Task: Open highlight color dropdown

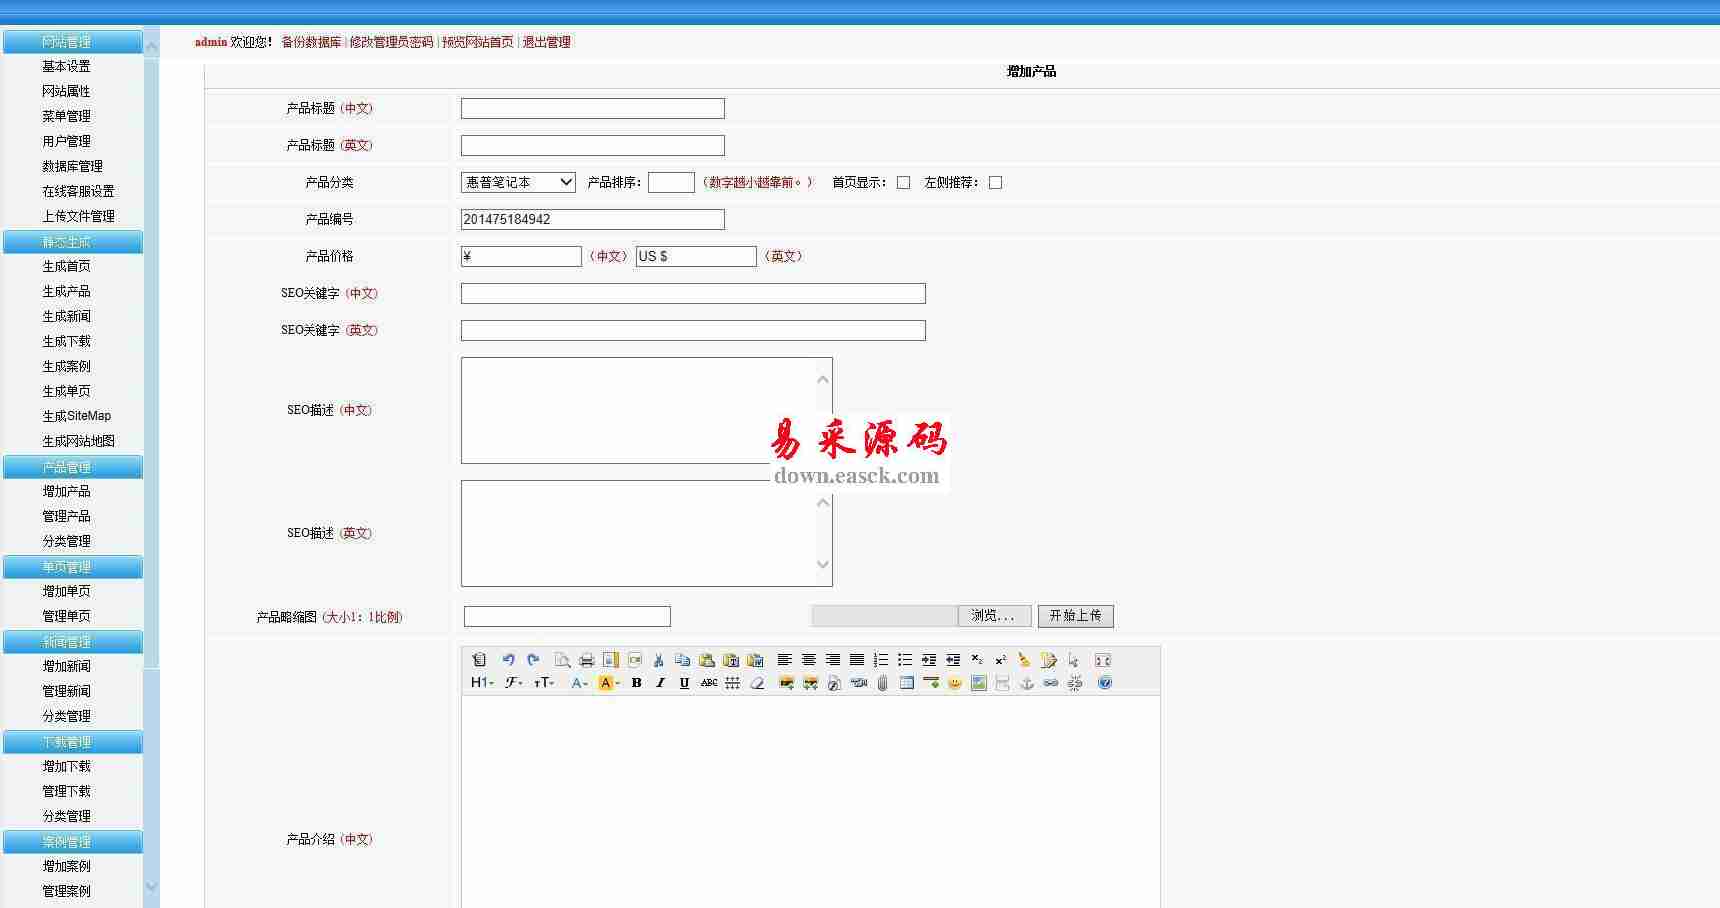Action: (609, 683)
